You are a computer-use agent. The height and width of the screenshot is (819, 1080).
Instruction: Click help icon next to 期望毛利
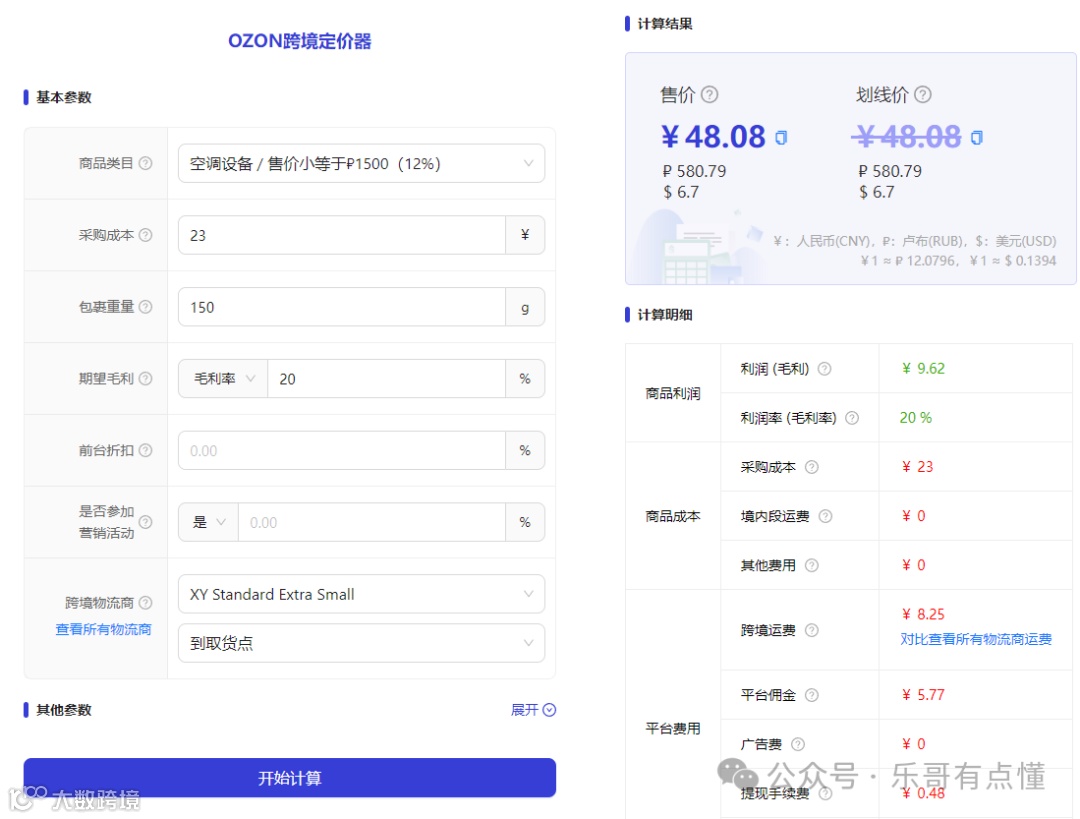(145, 378)
